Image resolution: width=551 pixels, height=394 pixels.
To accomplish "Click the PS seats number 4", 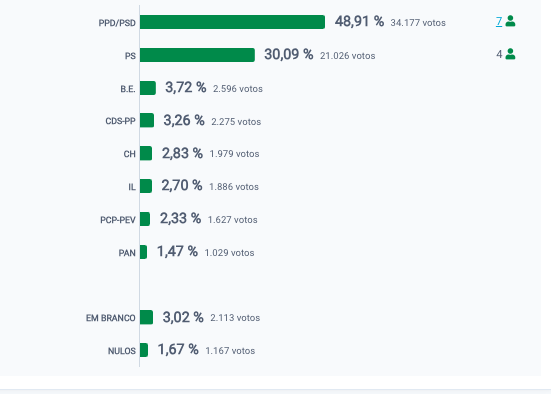I will 499,54.
